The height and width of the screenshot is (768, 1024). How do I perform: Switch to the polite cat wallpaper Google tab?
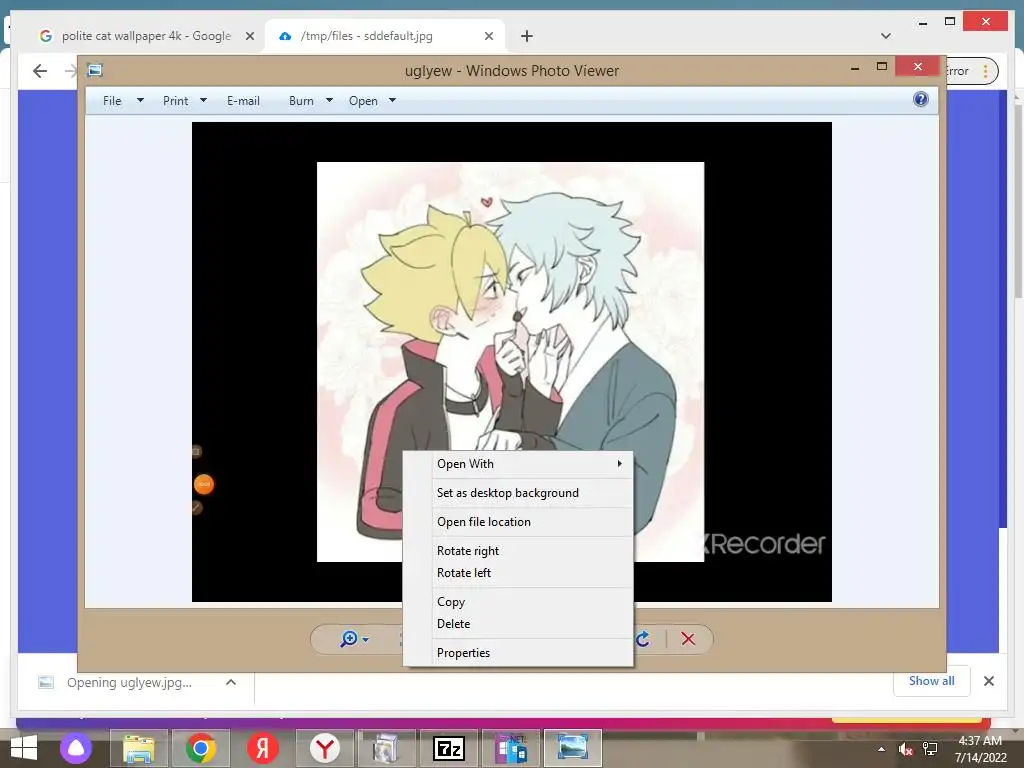click(x=145, y=36)
